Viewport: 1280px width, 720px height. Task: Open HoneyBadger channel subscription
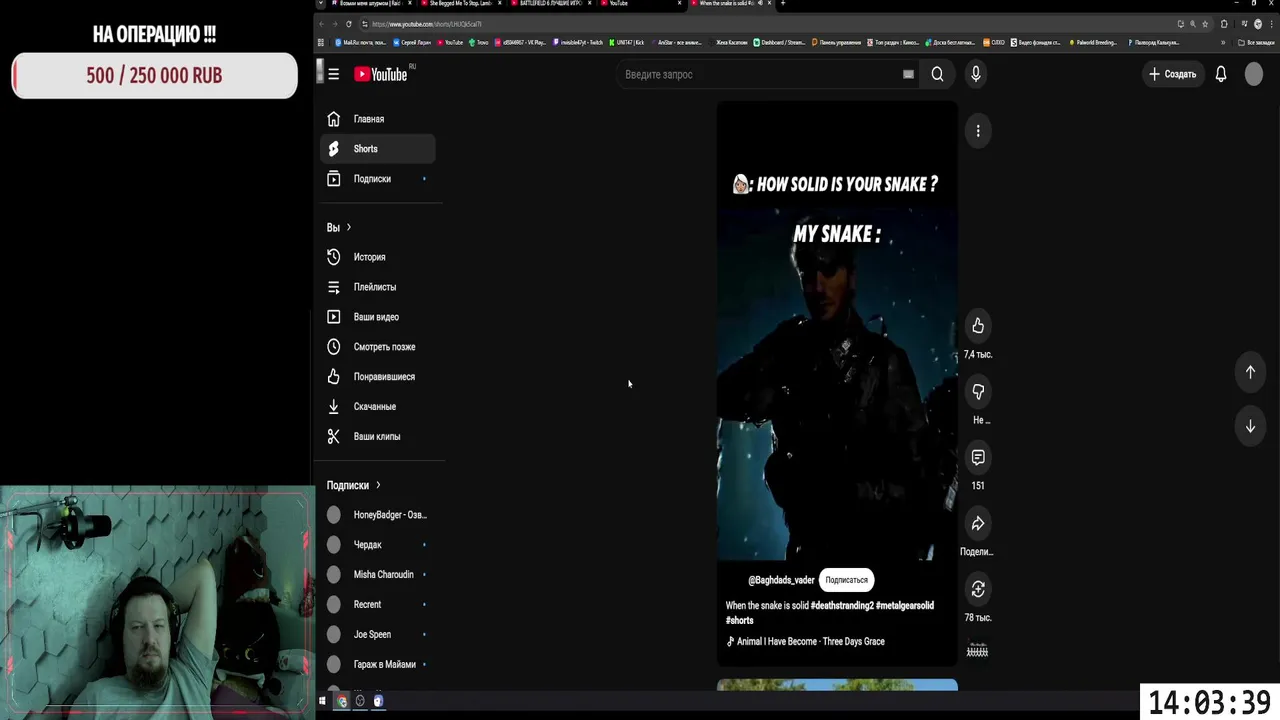point(377,515)
